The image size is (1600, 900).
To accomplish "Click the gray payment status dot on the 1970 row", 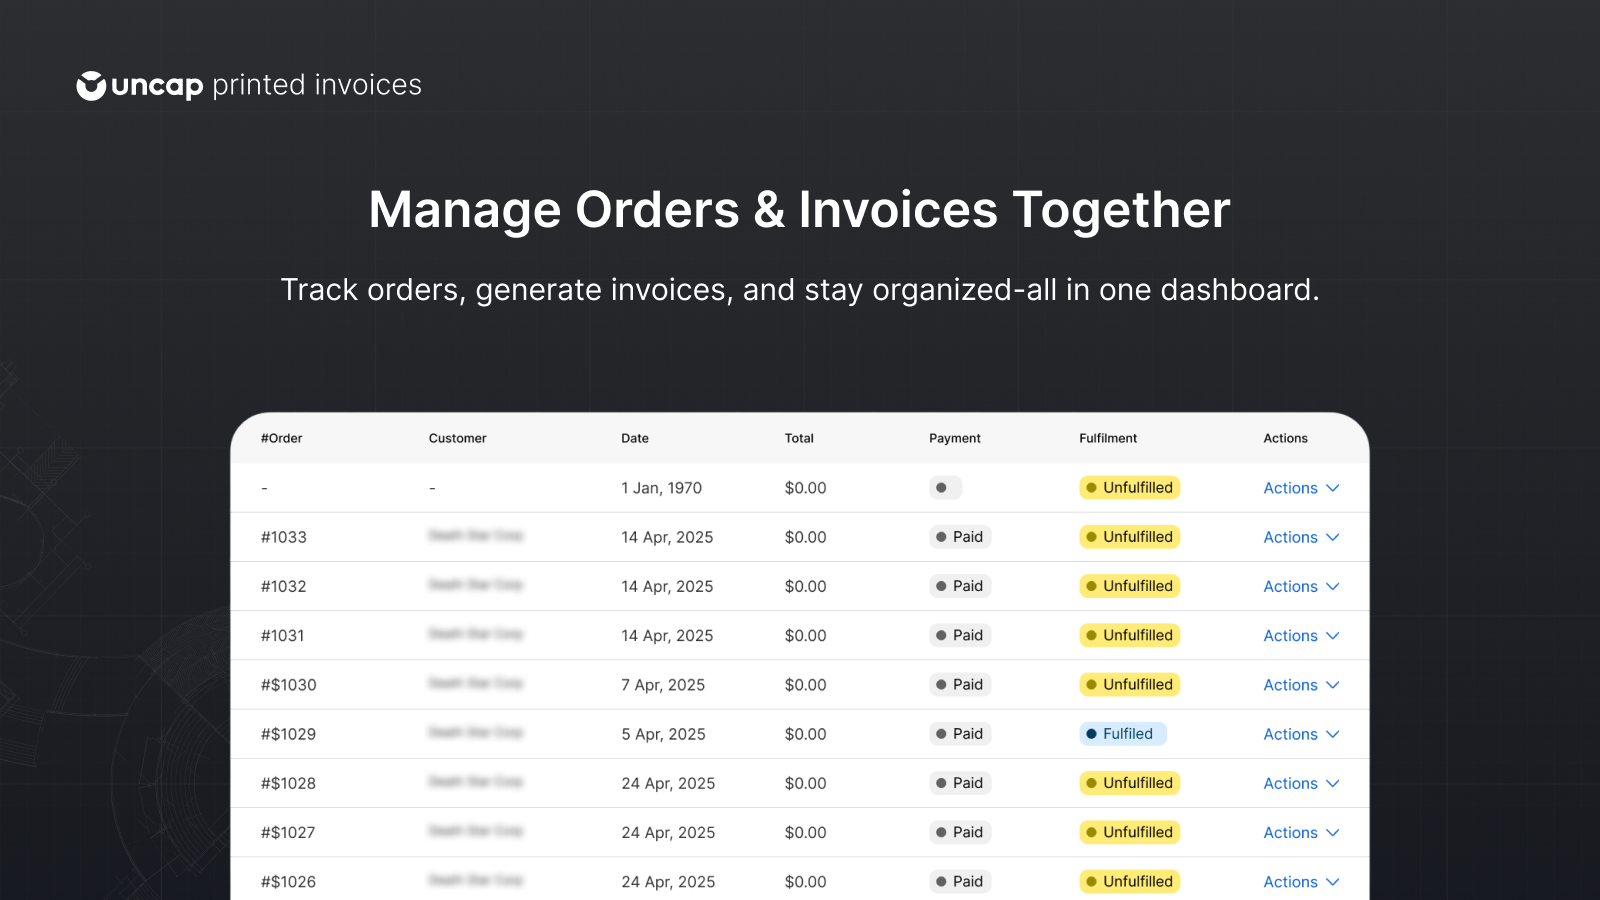I will click(x=941, y=488).
